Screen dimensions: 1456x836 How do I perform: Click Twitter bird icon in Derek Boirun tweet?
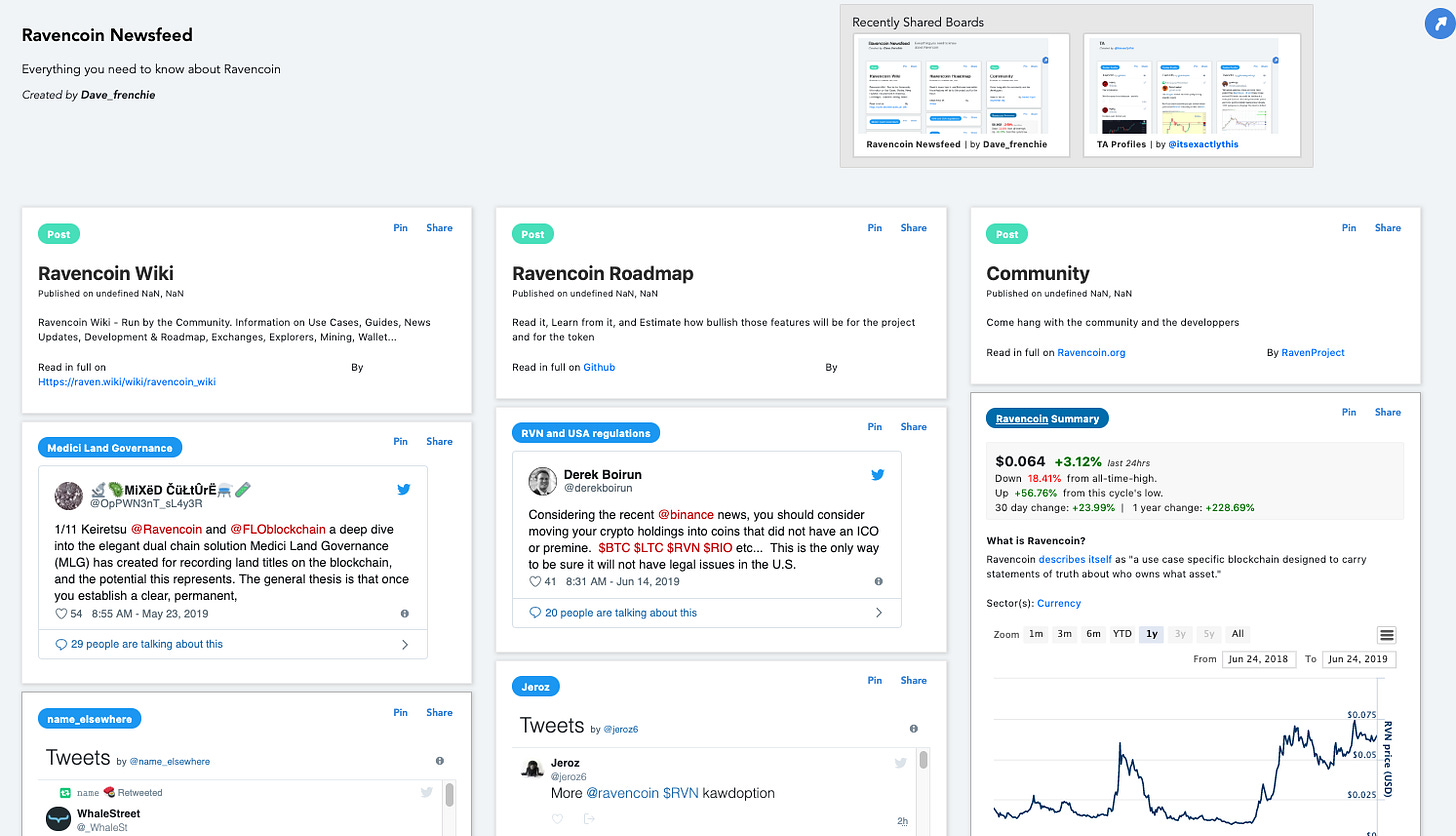[x=877, y=475]
